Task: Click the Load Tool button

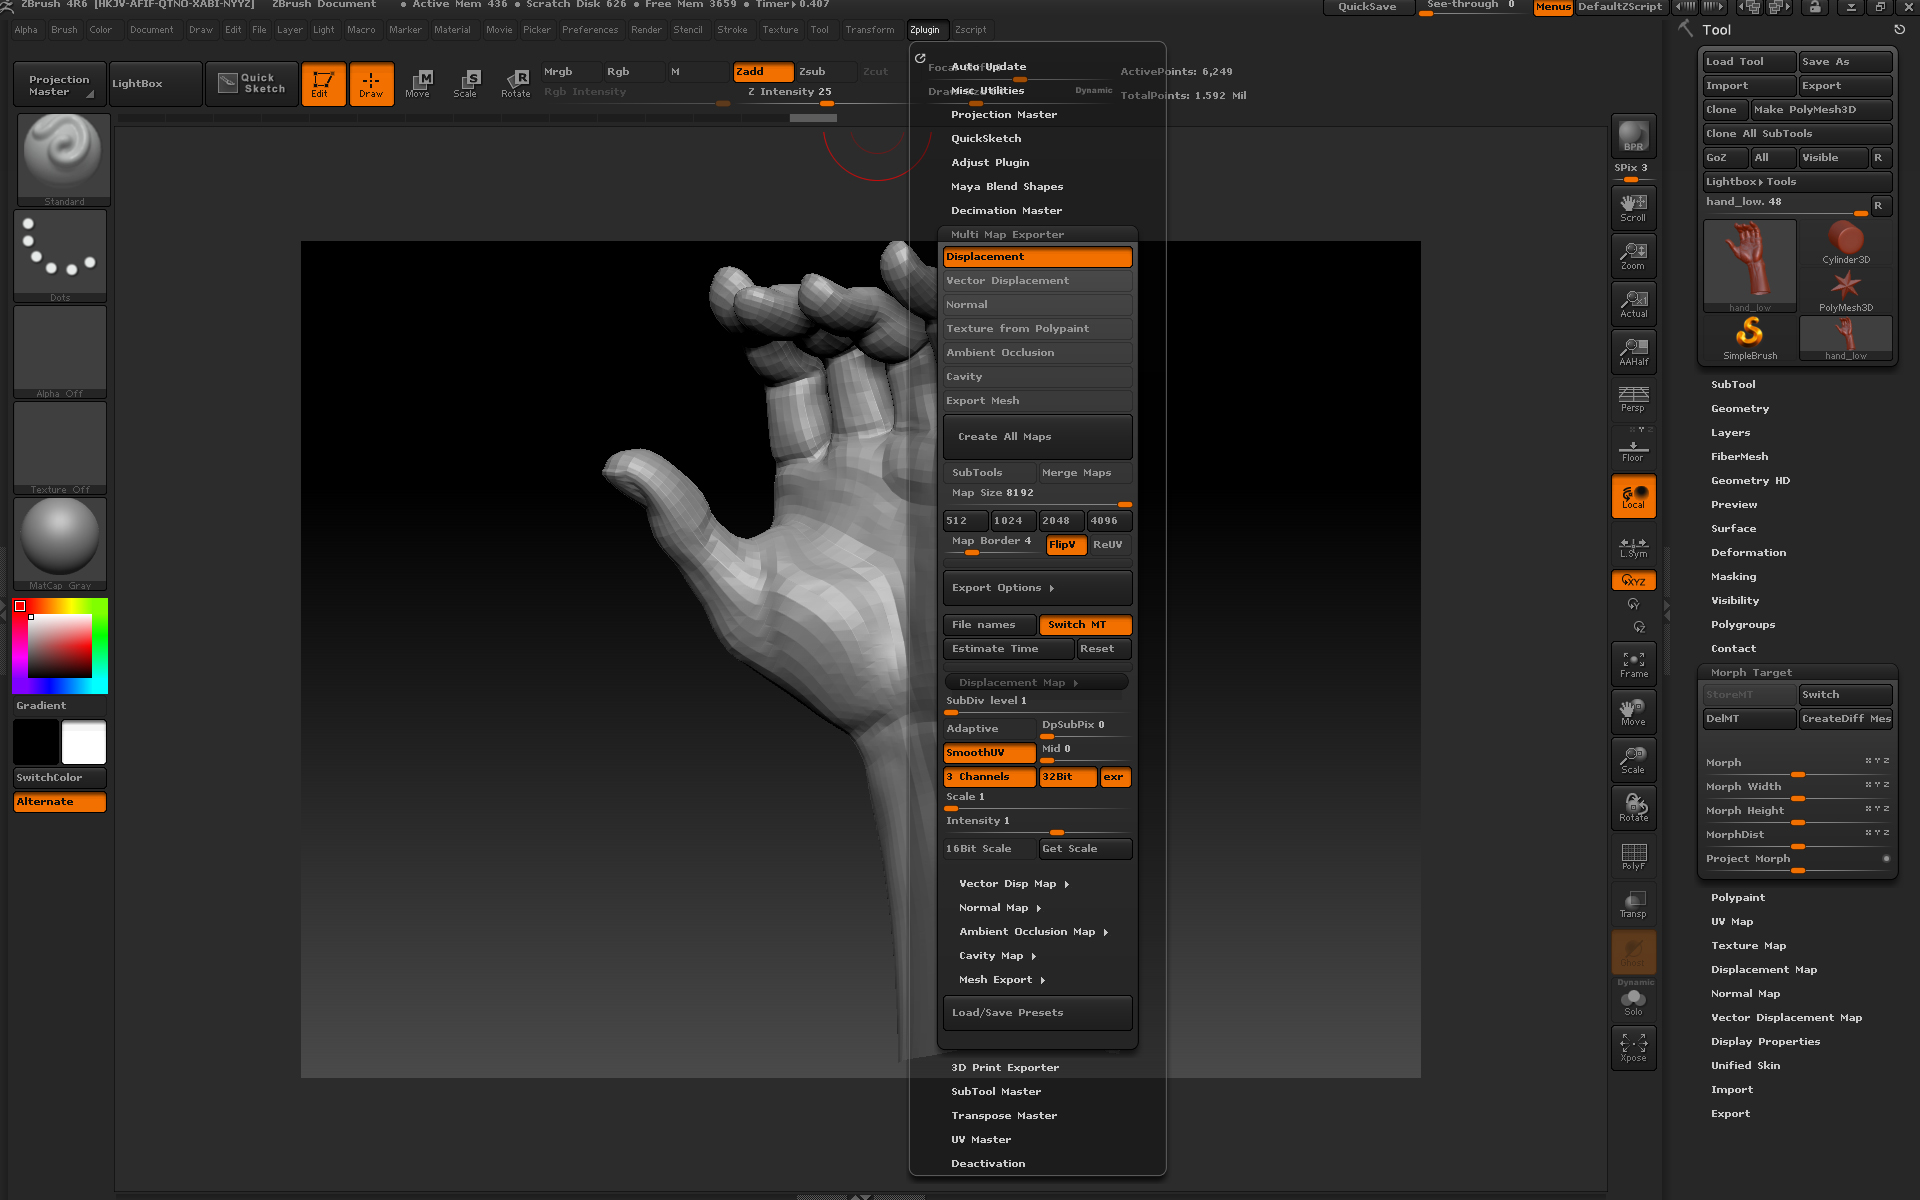Action: pyautogui.click(x=1749, y=62)
